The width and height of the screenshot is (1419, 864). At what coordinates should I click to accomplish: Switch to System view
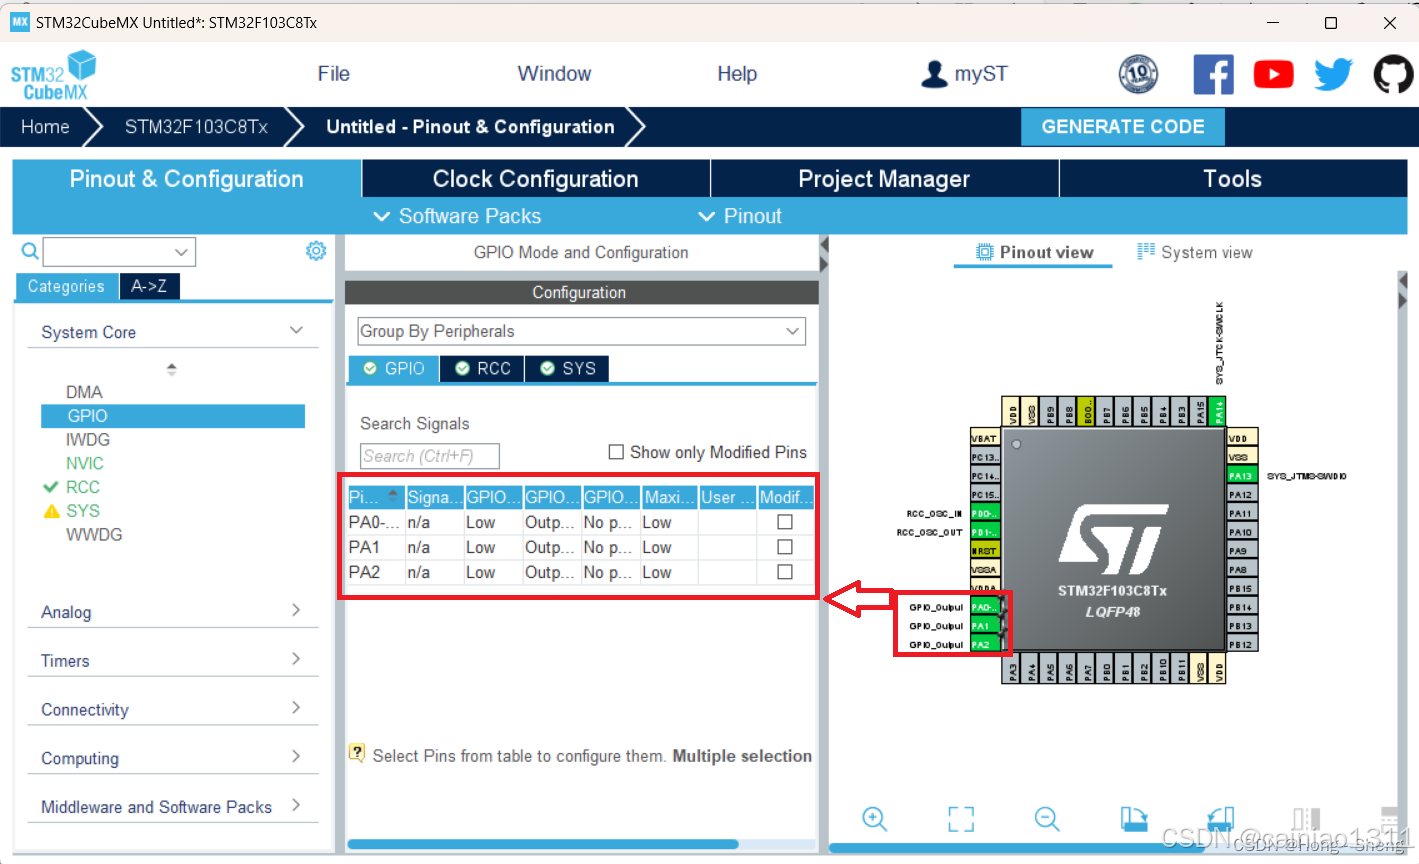click(x=1195, y=252)
